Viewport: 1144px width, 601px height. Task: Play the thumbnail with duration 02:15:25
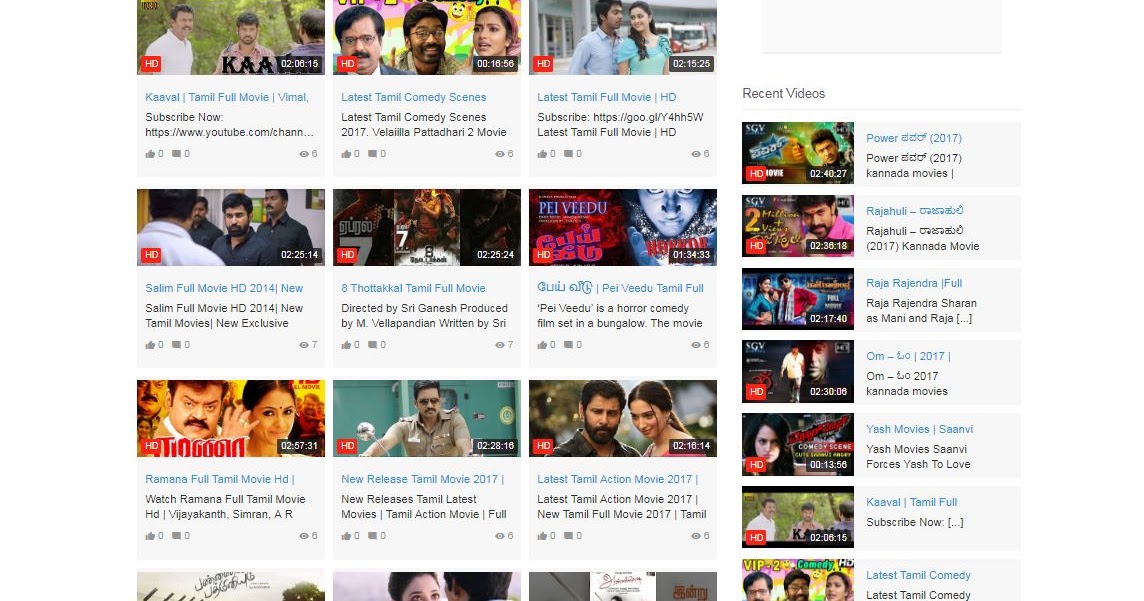(x=622, y=36)
